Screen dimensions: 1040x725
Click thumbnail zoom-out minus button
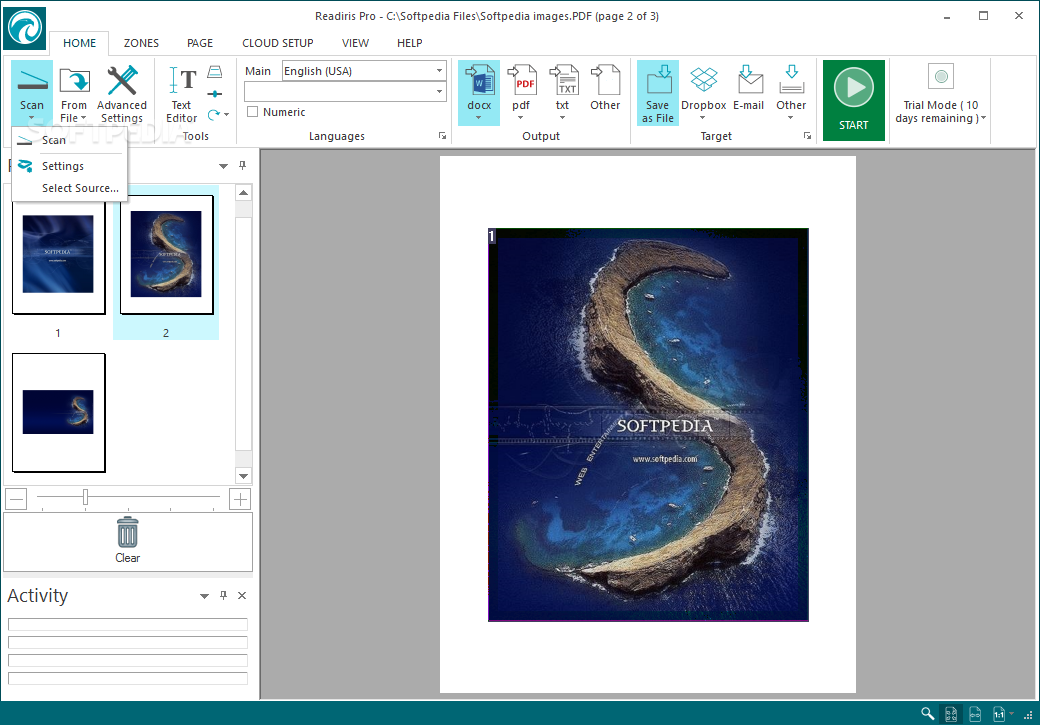coord(17,499)
